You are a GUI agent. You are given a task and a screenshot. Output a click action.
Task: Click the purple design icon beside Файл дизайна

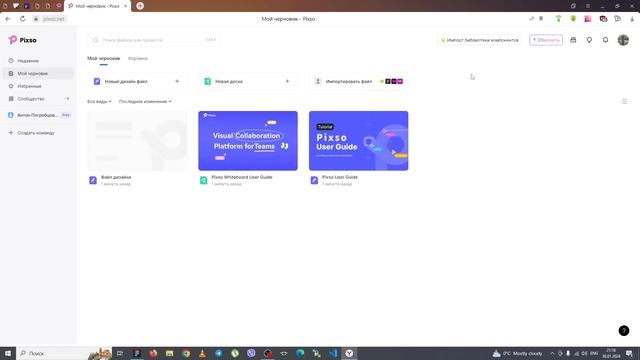[93, 180]
